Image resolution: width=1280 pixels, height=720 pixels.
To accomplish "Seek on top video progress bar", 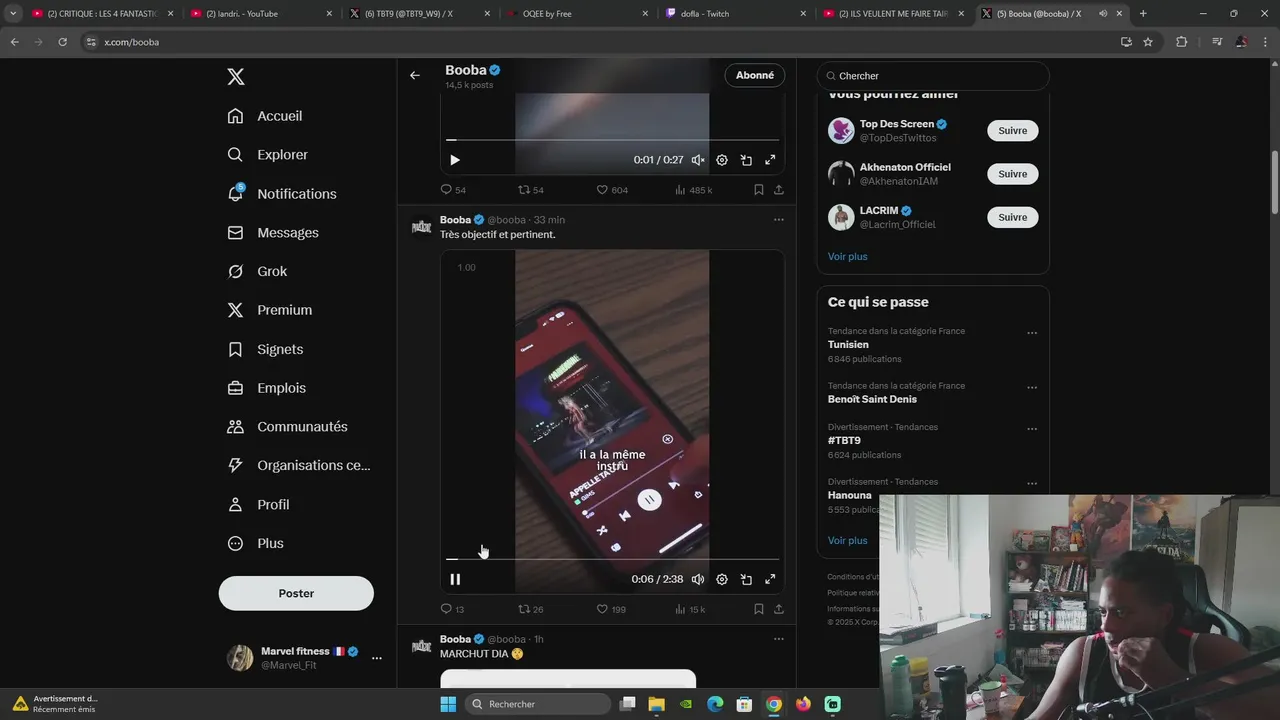I will 612,140.
